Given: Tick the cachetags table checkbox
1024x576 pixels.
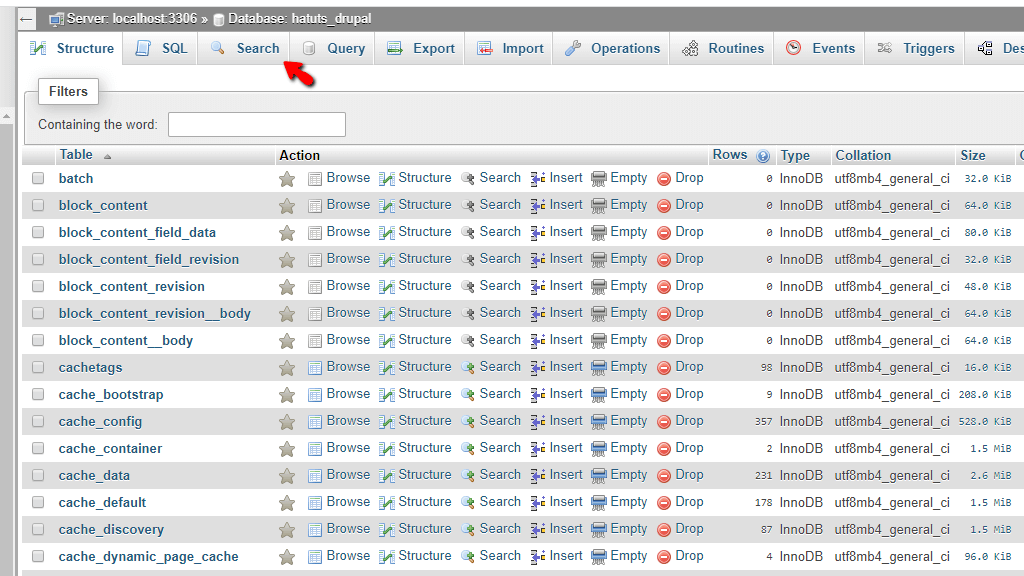Looking at the screenshot, I should pyautogui.click(x=38, y=367).
